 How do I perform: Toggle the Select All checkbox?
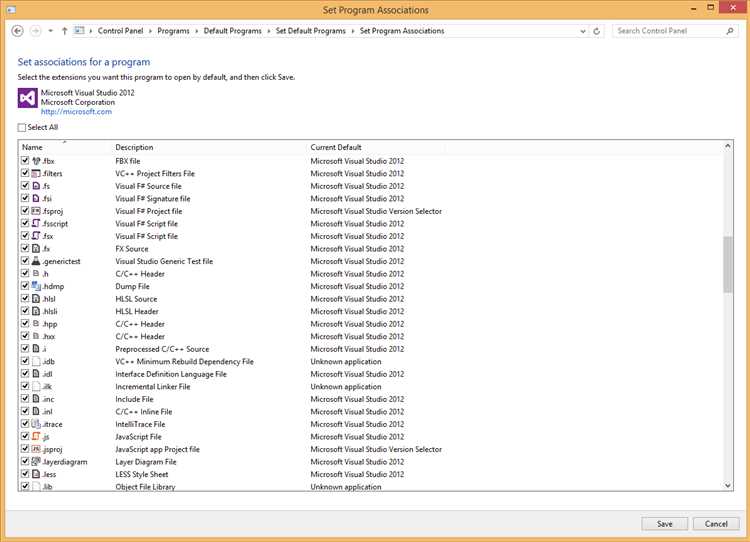(x=22, y=127)
